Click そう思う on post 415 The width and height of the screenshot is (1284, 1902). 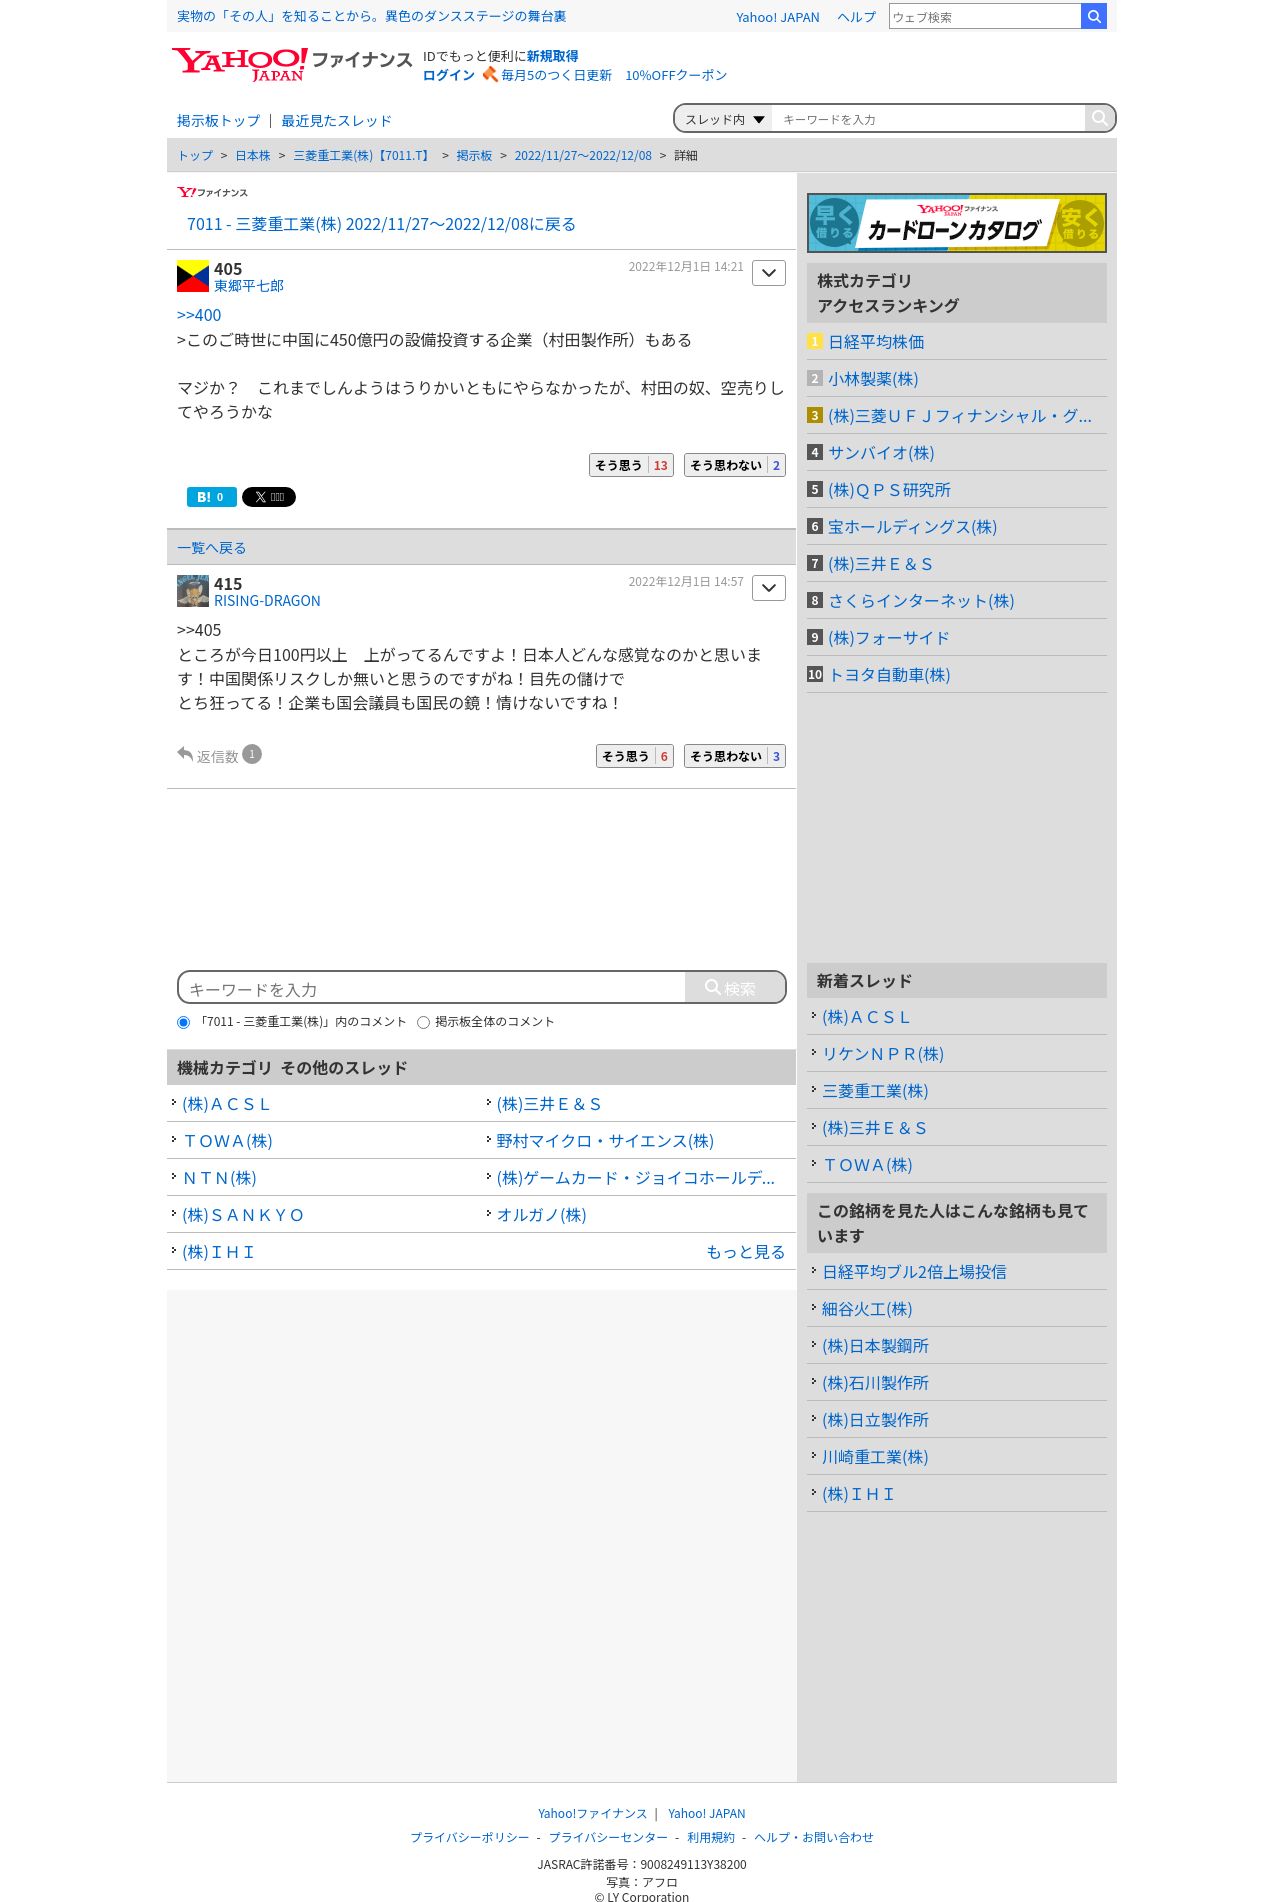635,756
